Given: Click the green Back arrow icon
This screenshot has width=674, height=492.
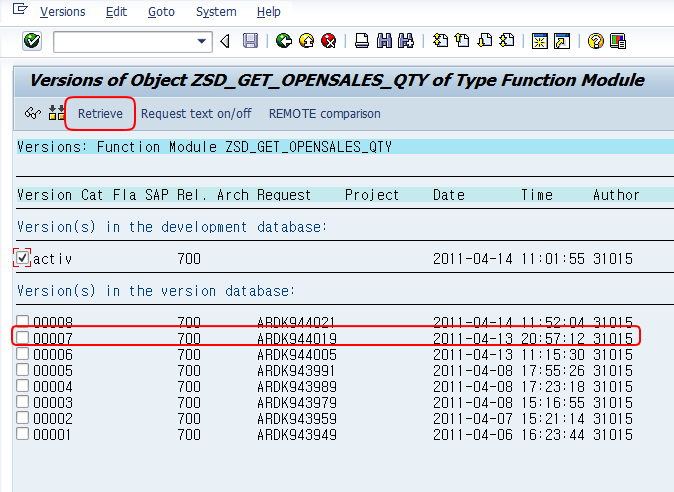Looking at the screenshot, I should (284, 41).
